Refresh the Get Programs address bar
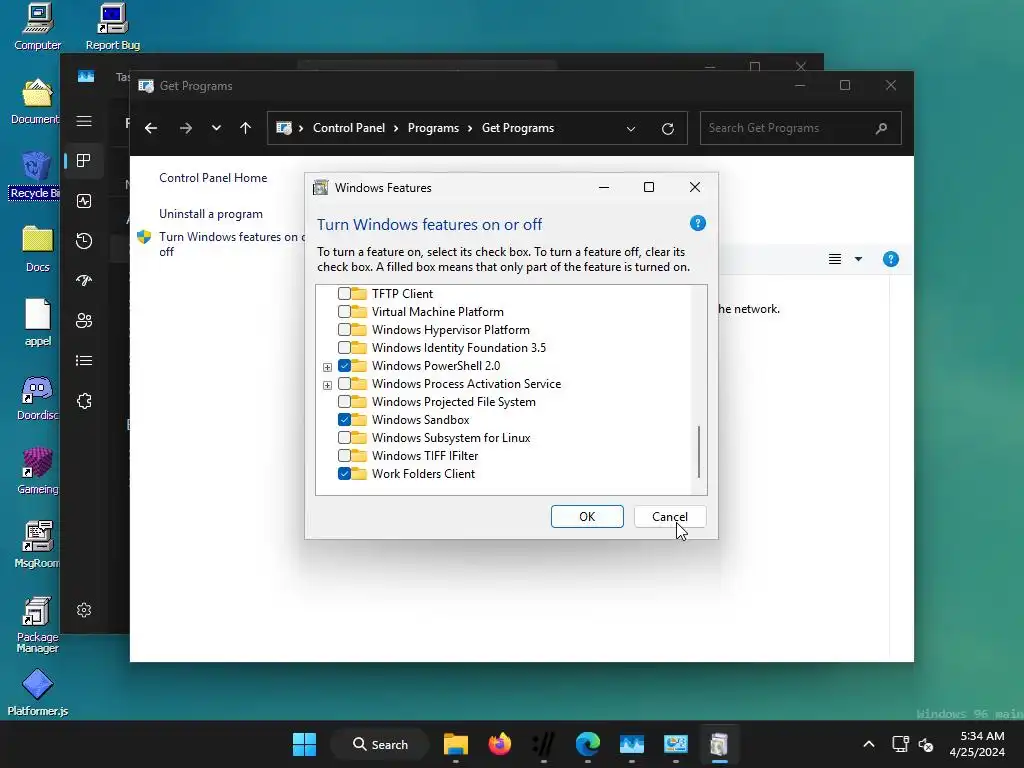 pos(667,129)
